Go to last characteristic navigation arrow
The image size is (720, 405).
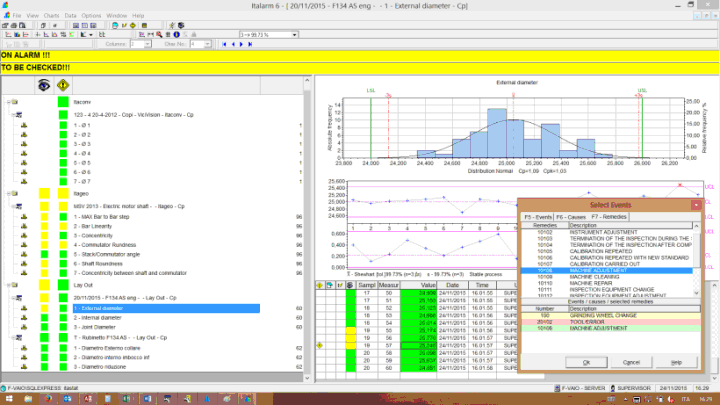250,44
